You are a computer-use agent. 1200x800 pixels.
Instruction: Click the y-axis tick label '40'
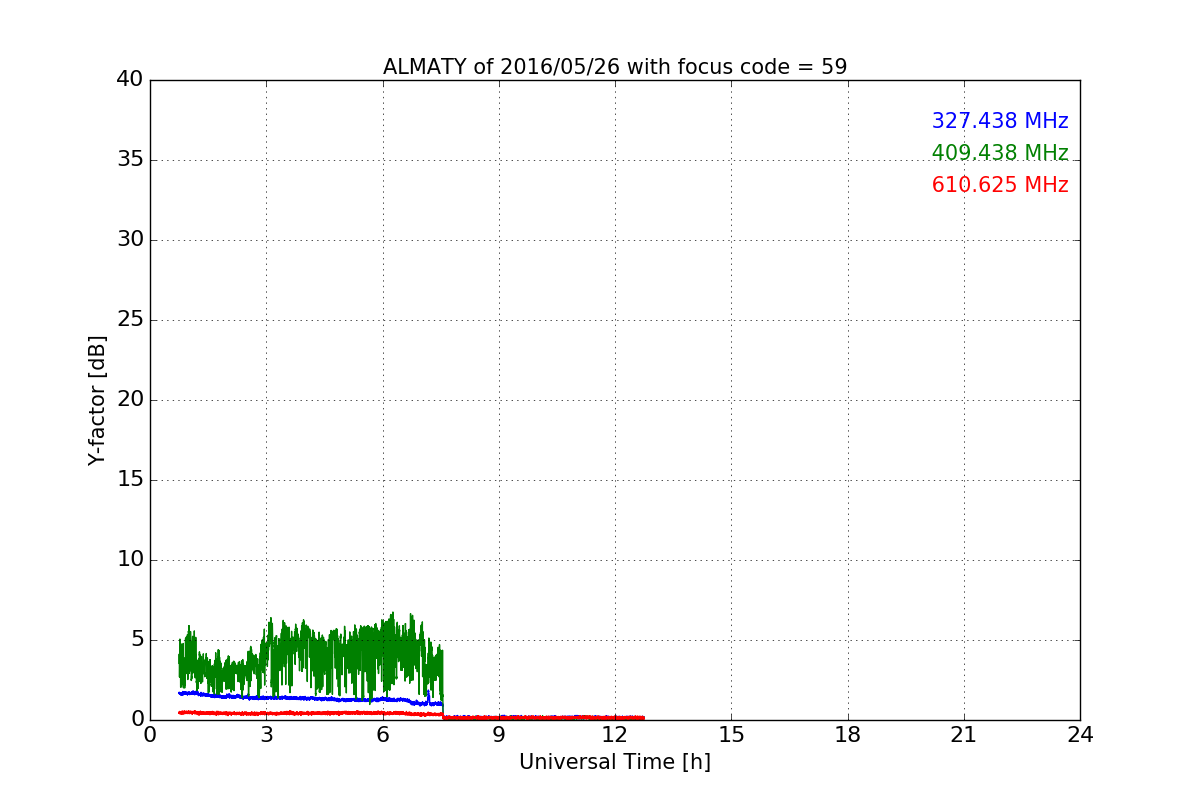click(130, 80)
